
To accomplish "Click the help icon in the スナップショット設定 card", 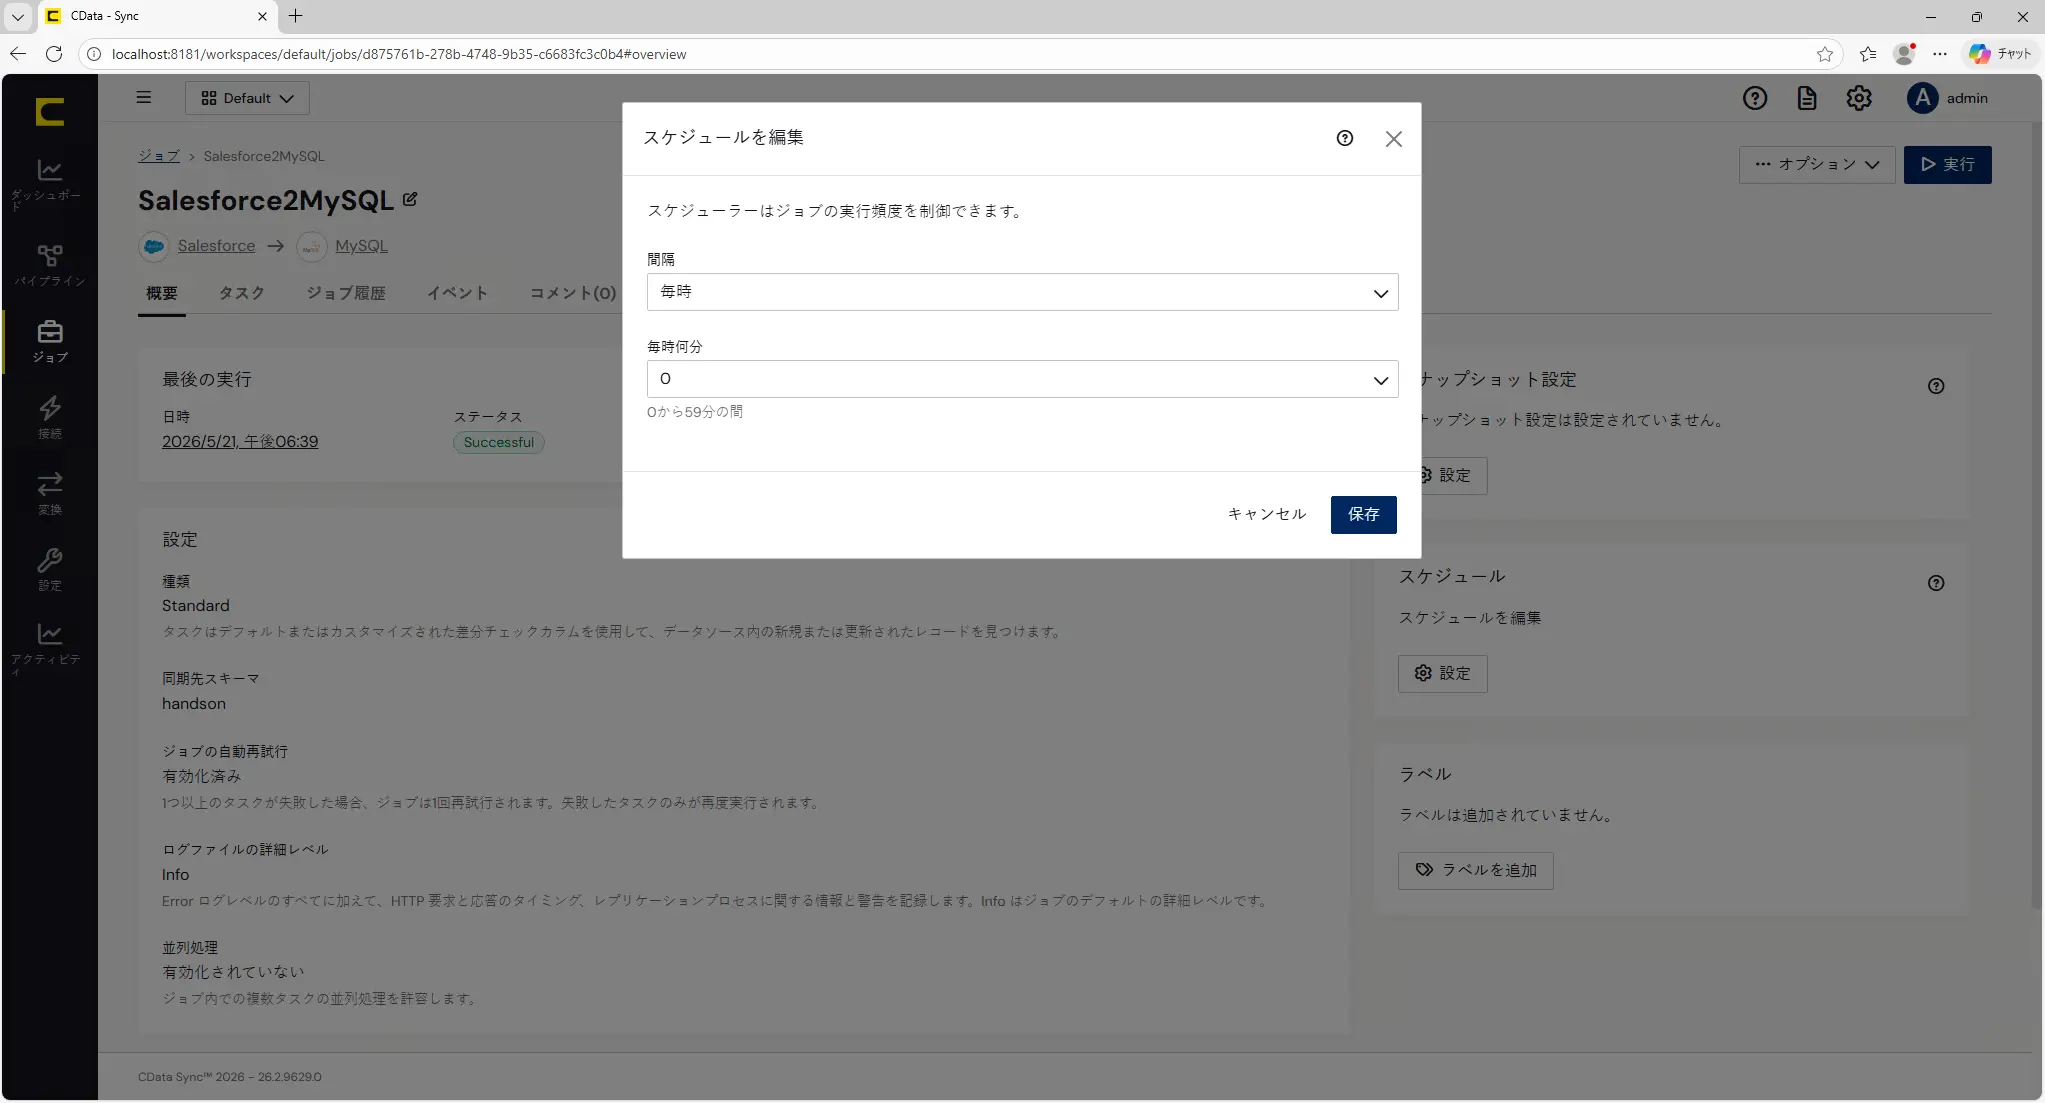I will [x=1936, y=386].
